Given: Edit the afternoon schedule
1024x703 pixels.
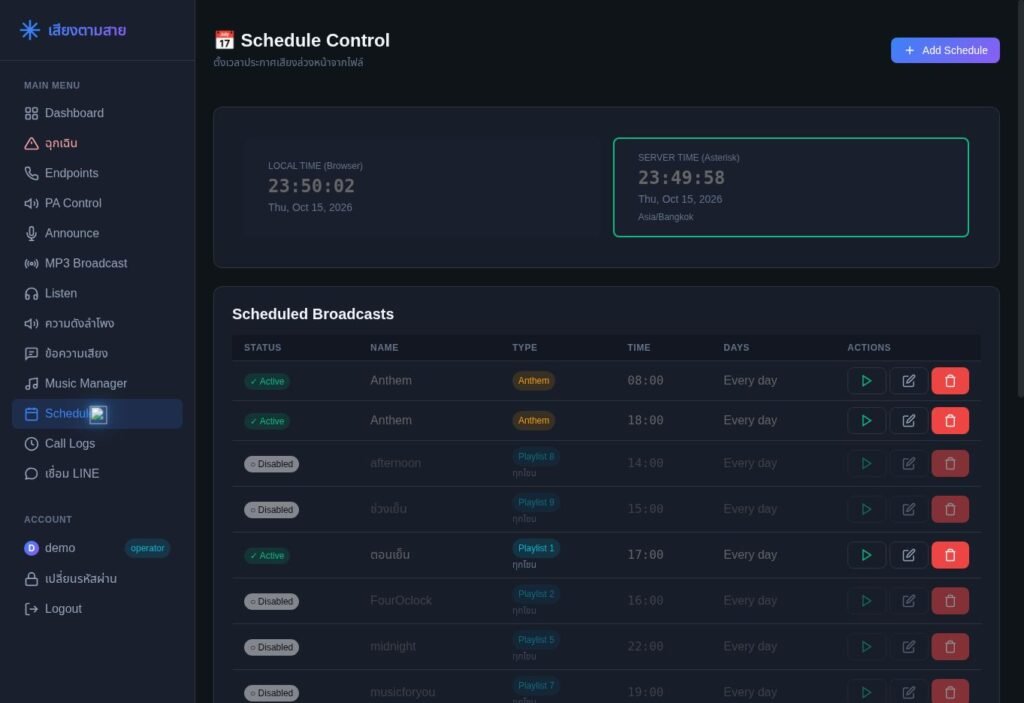Looking at the screenshot, I should point(908,463).
